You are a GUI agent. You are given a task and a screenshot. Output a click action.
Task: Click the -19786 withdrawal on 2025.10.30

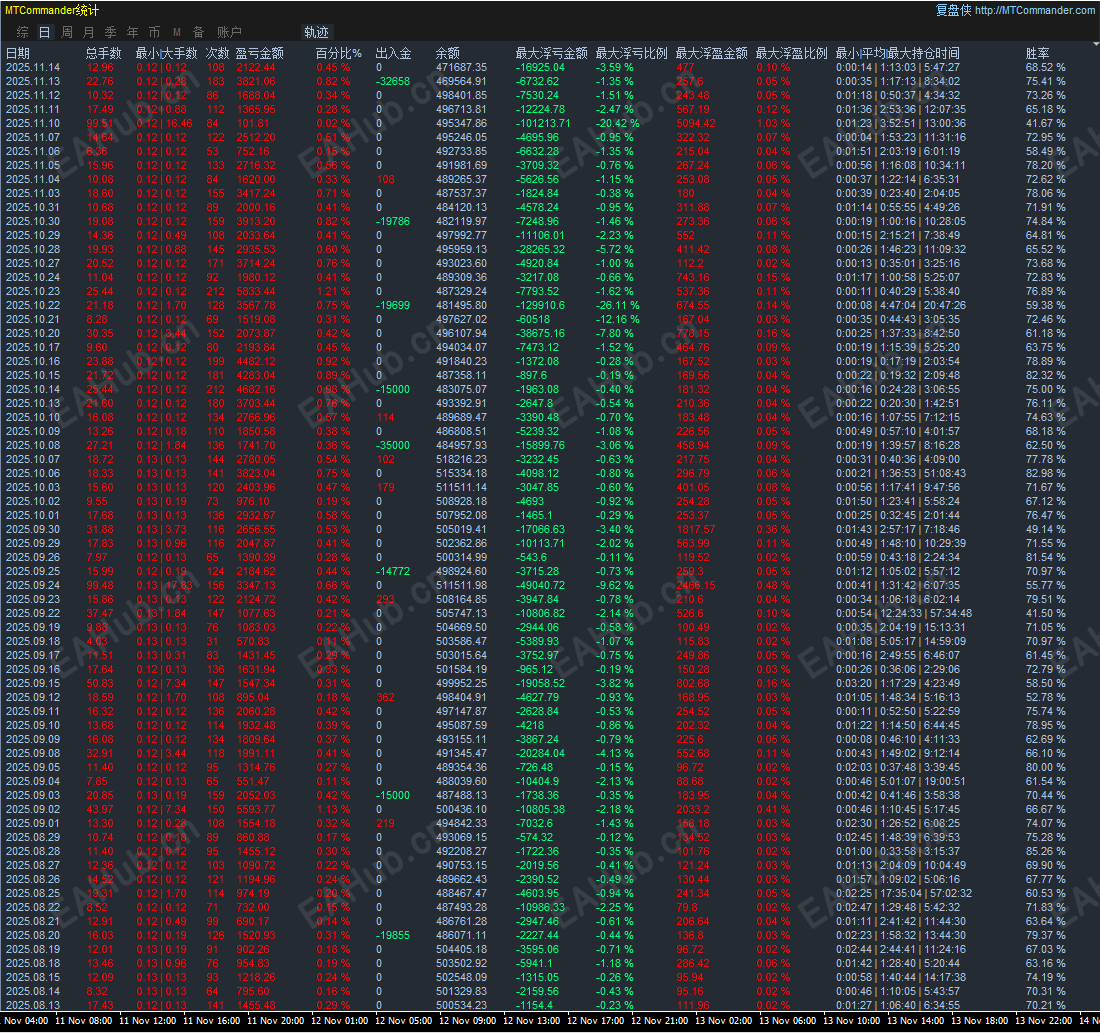(x=393, y=221)
